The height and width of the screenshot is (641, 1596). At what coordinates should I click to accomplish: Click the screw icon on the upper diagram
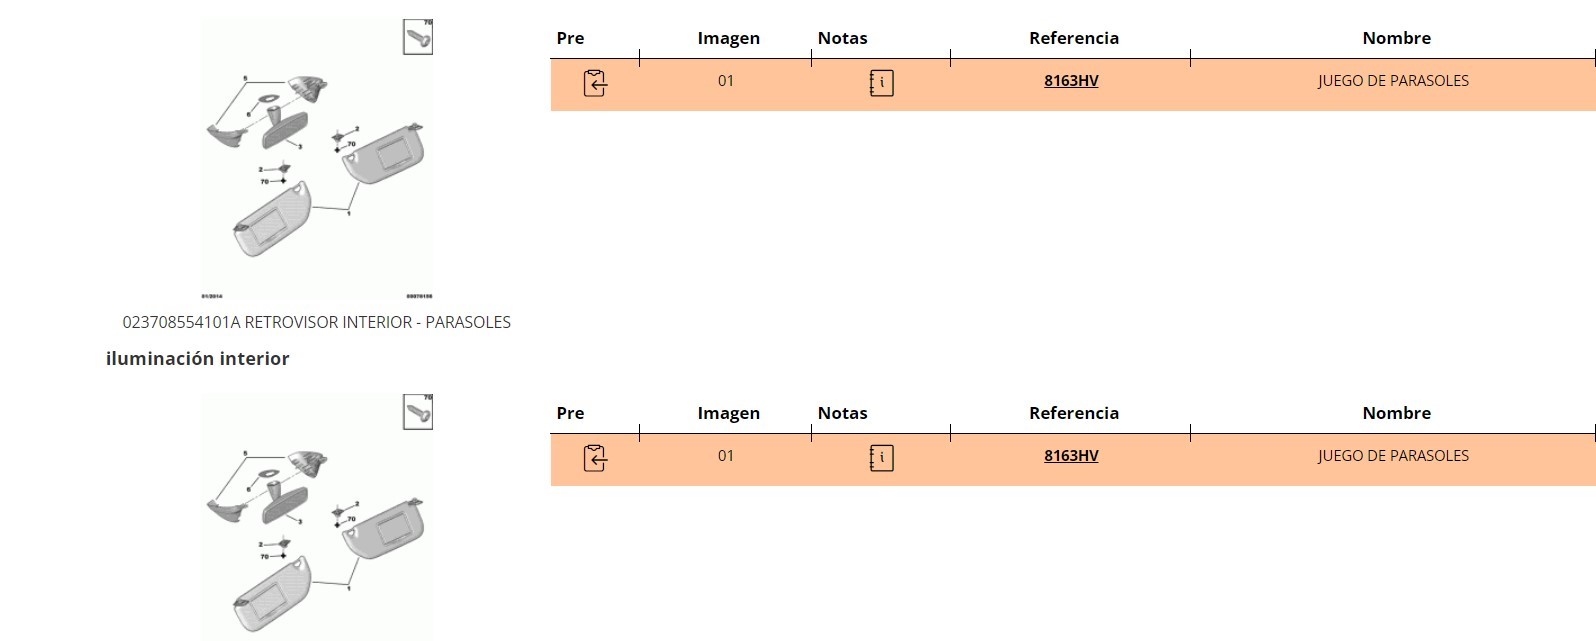pyautogui.click(x=418, y=38)
